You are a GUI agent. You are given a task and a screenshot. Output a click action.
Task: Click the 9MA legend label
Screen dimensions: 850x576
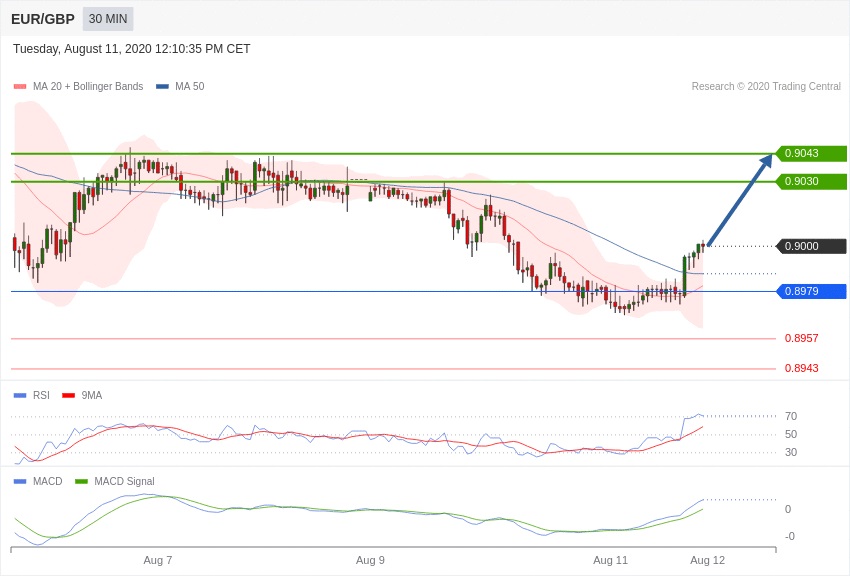tap(92, 396)
